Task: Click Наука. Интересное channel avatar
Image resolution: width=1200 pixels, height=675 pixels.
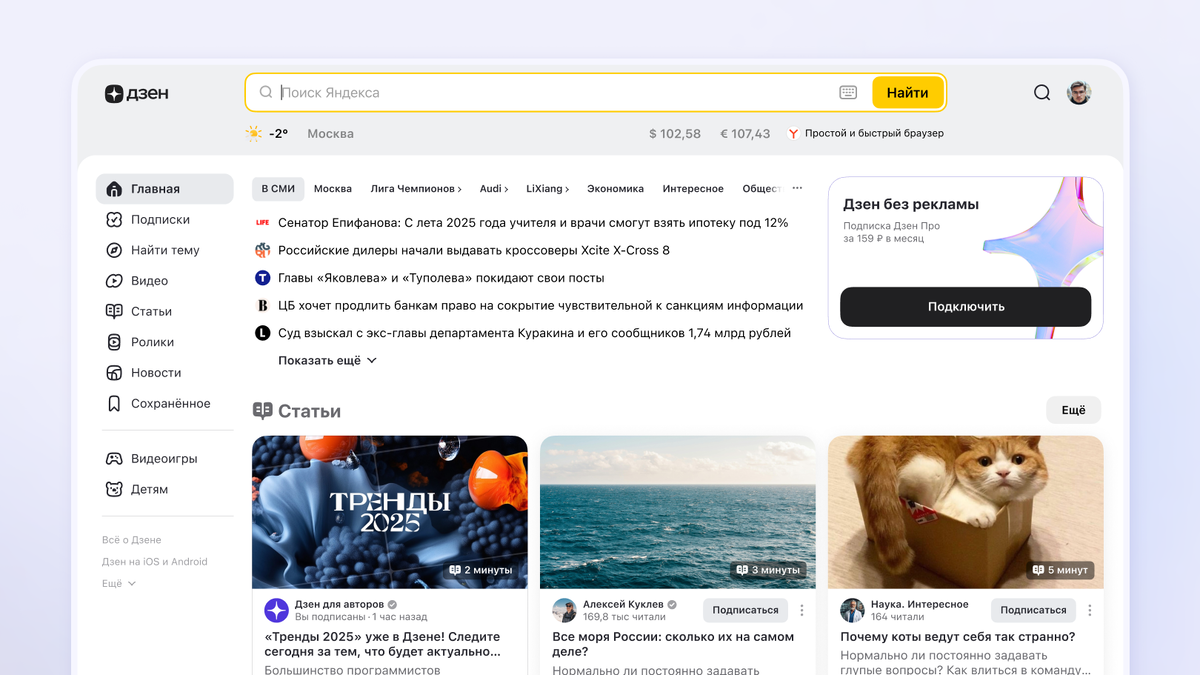Action: (852, 610)
